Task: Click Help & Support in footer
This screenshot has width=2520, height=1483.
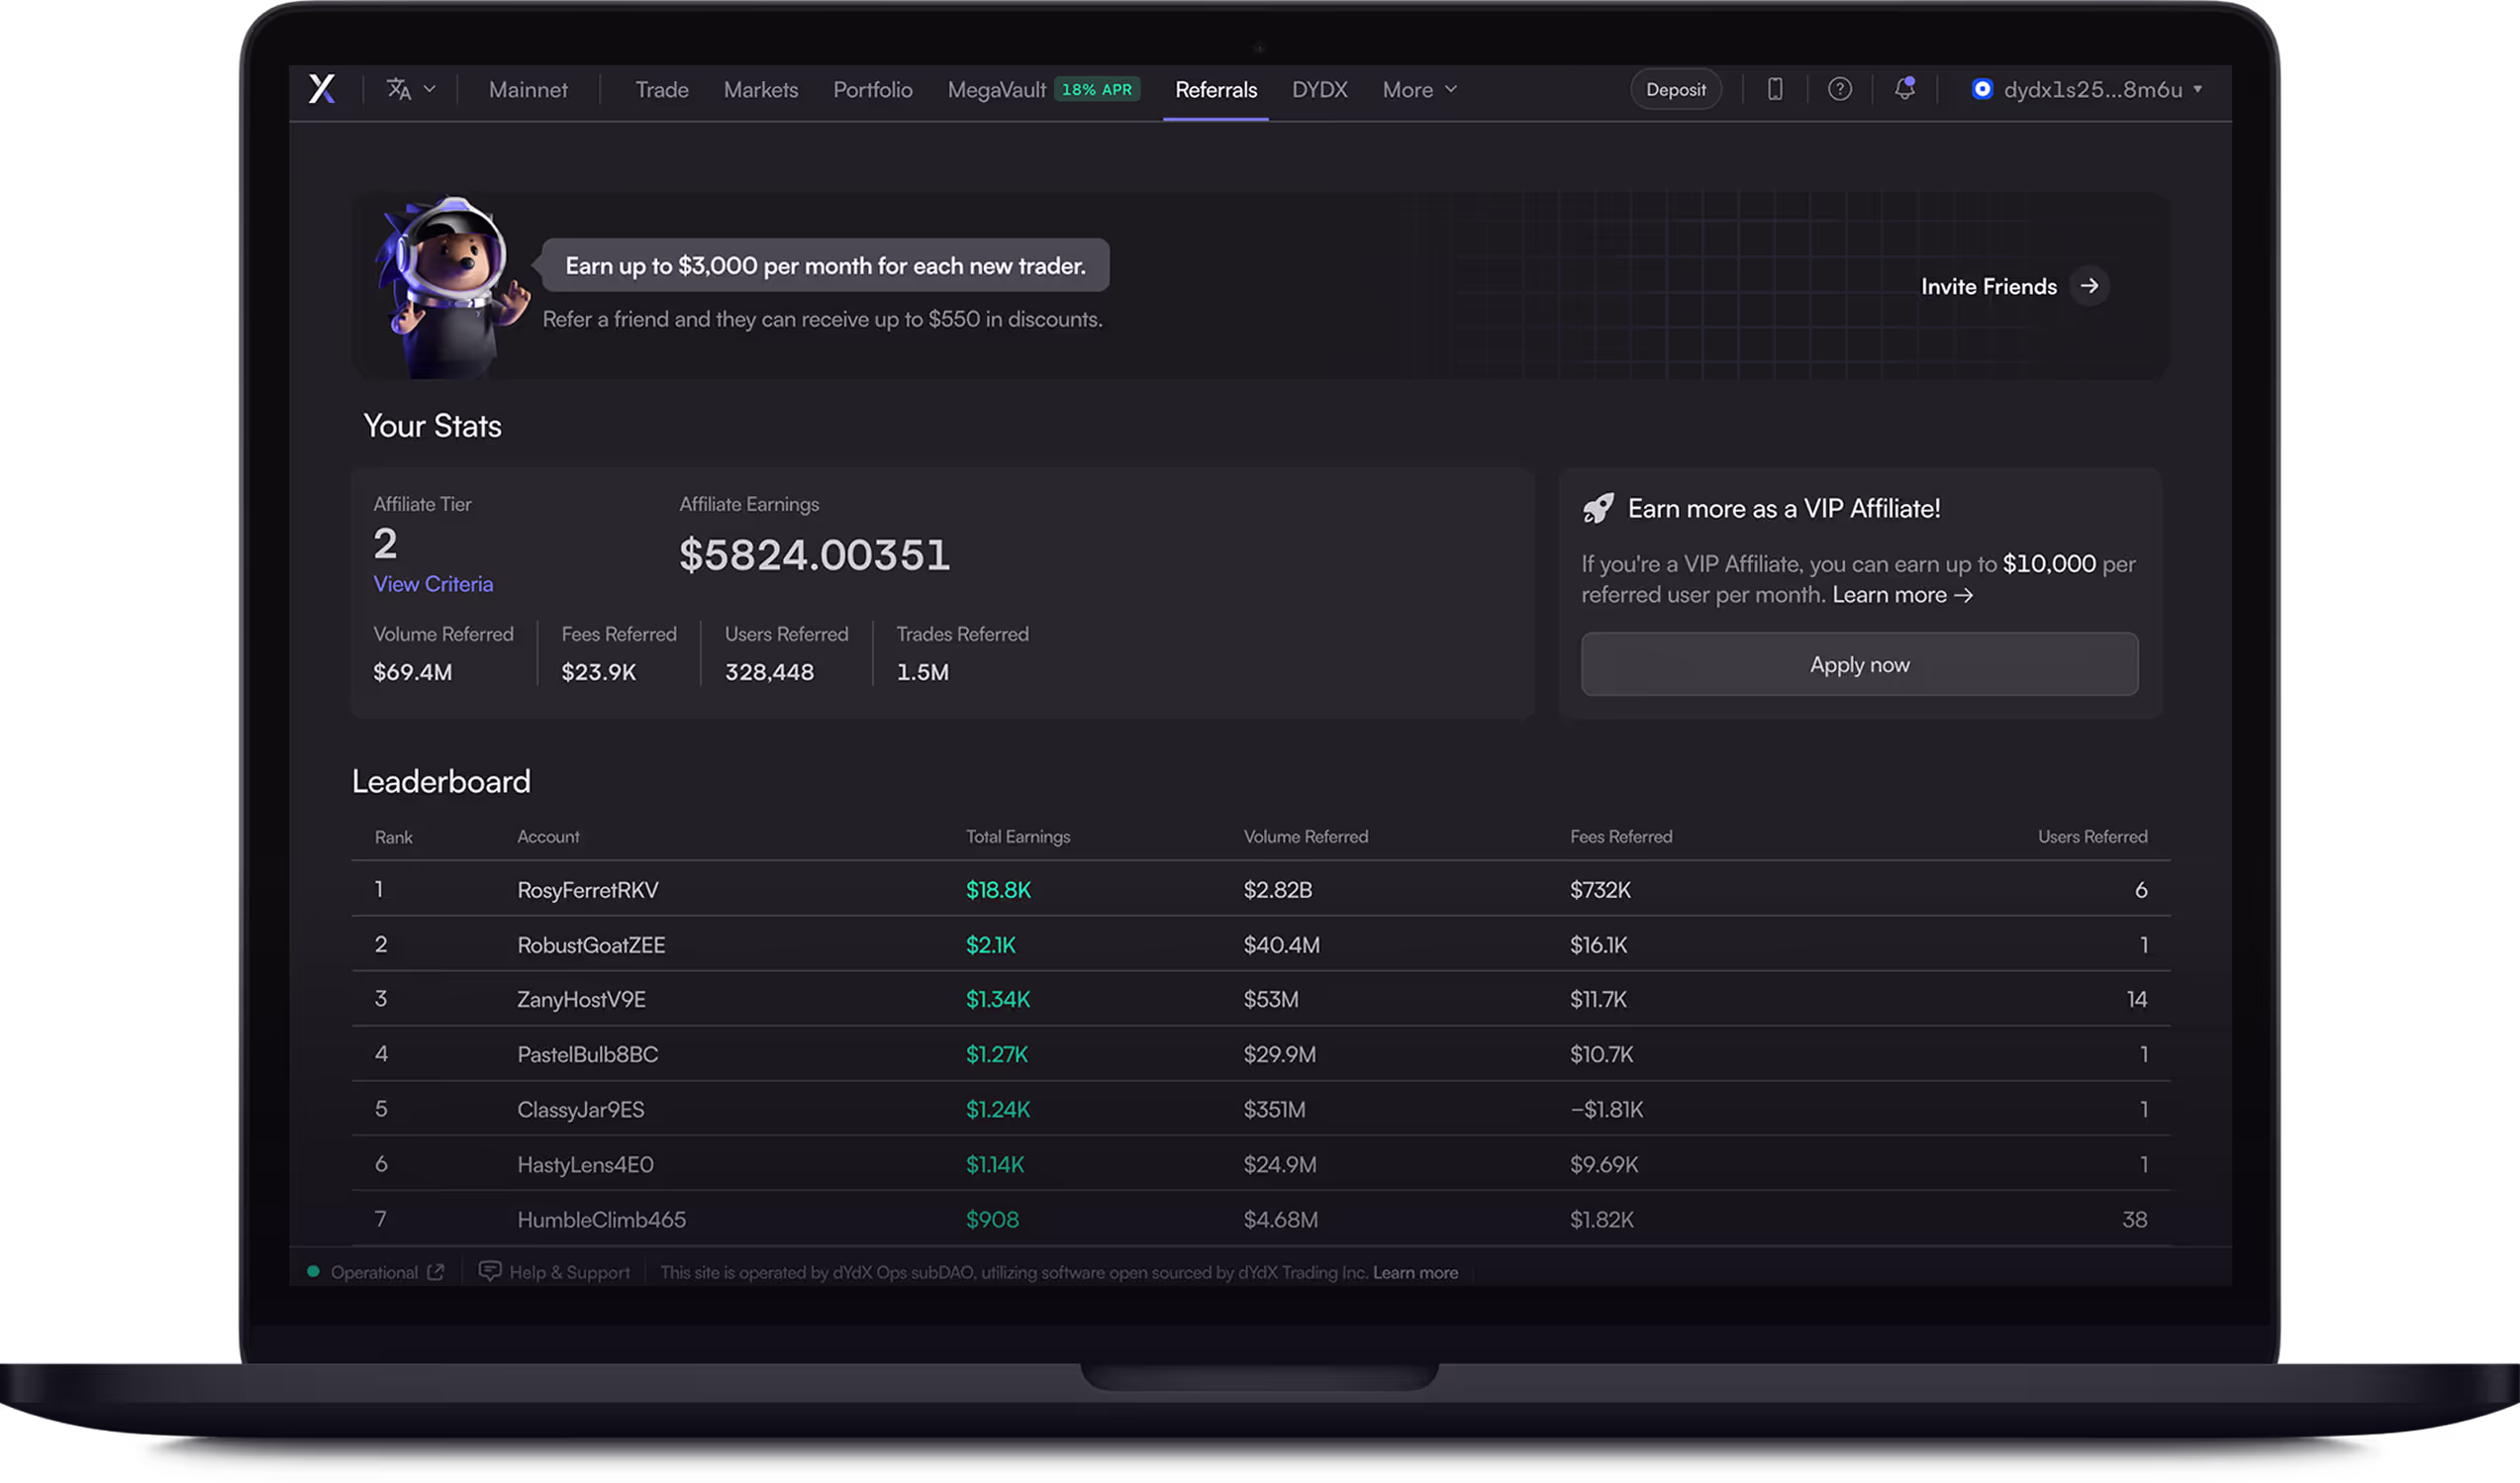Action: click(x=570, y=1272)
